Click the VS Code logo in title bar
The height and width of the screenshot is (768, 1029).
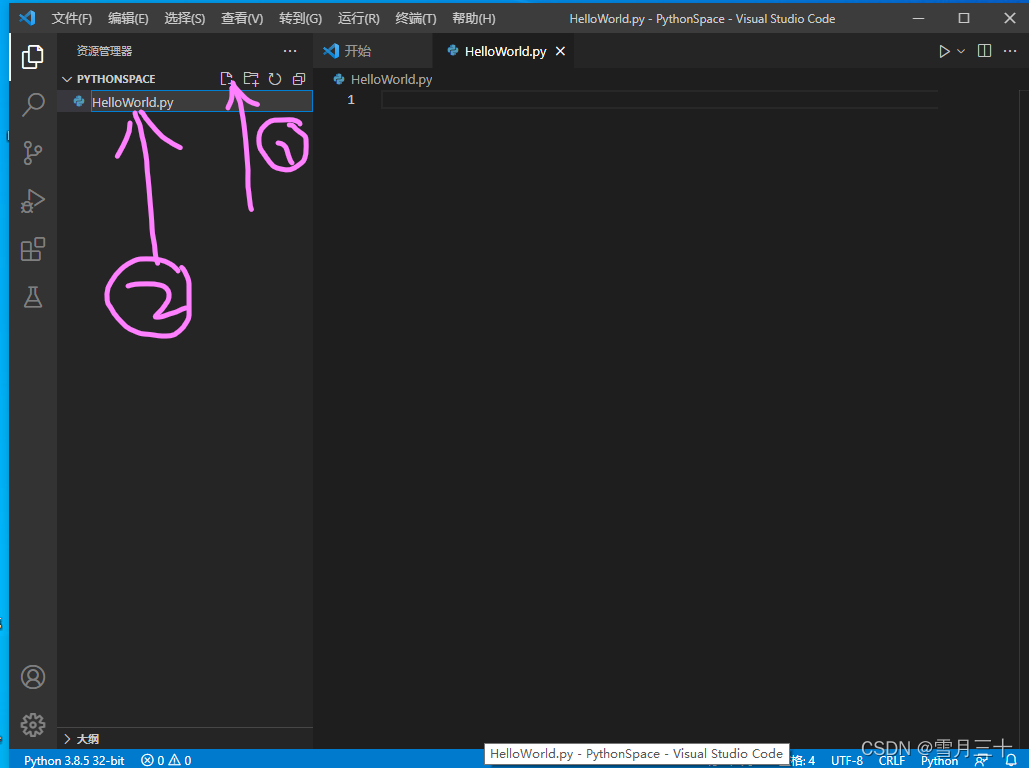pos(27,18)
